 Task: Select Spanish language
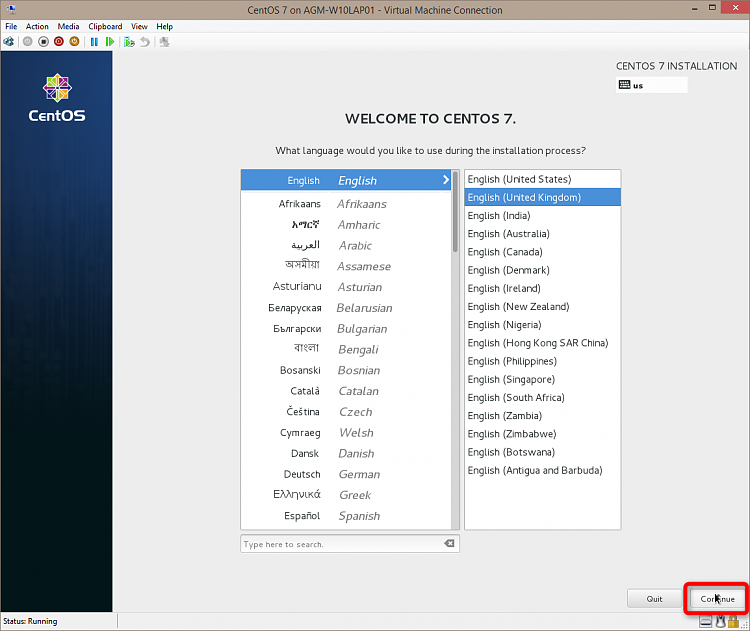coord(346,516)
